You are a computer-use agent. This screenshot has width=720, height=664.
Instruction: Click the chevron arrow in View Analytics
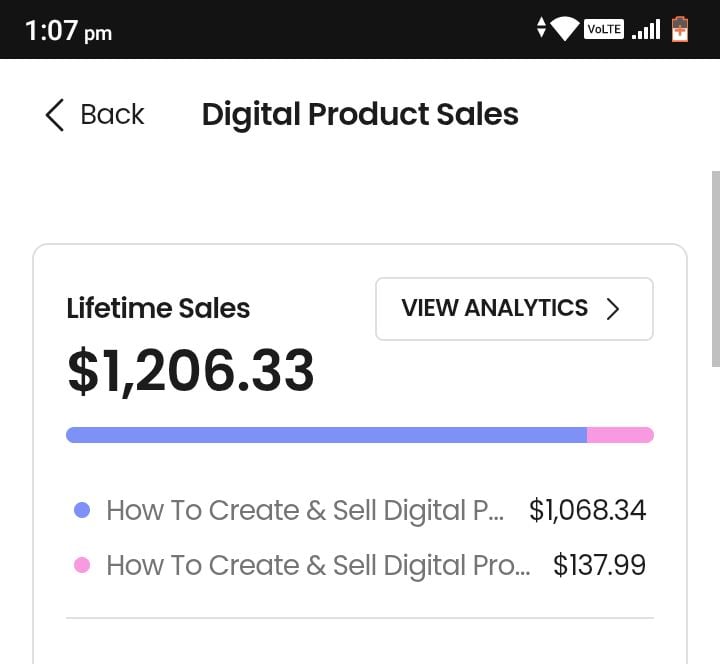(x=614, y=309)
